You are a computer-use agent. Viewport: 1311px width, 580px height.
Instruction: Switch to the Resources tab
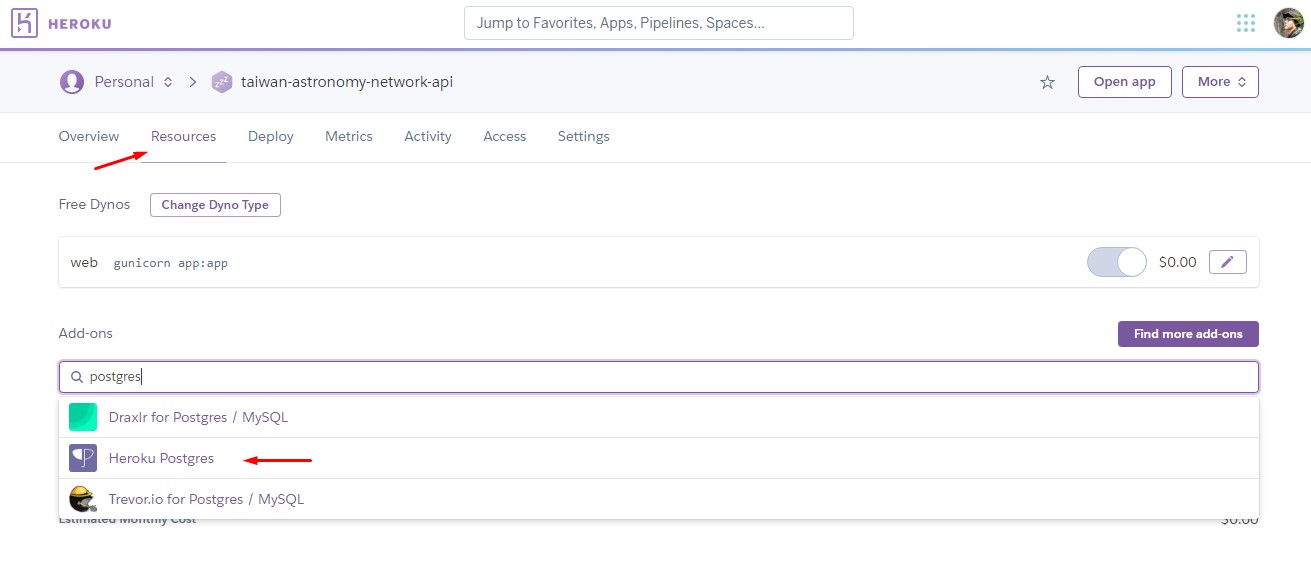click(183, 136)
